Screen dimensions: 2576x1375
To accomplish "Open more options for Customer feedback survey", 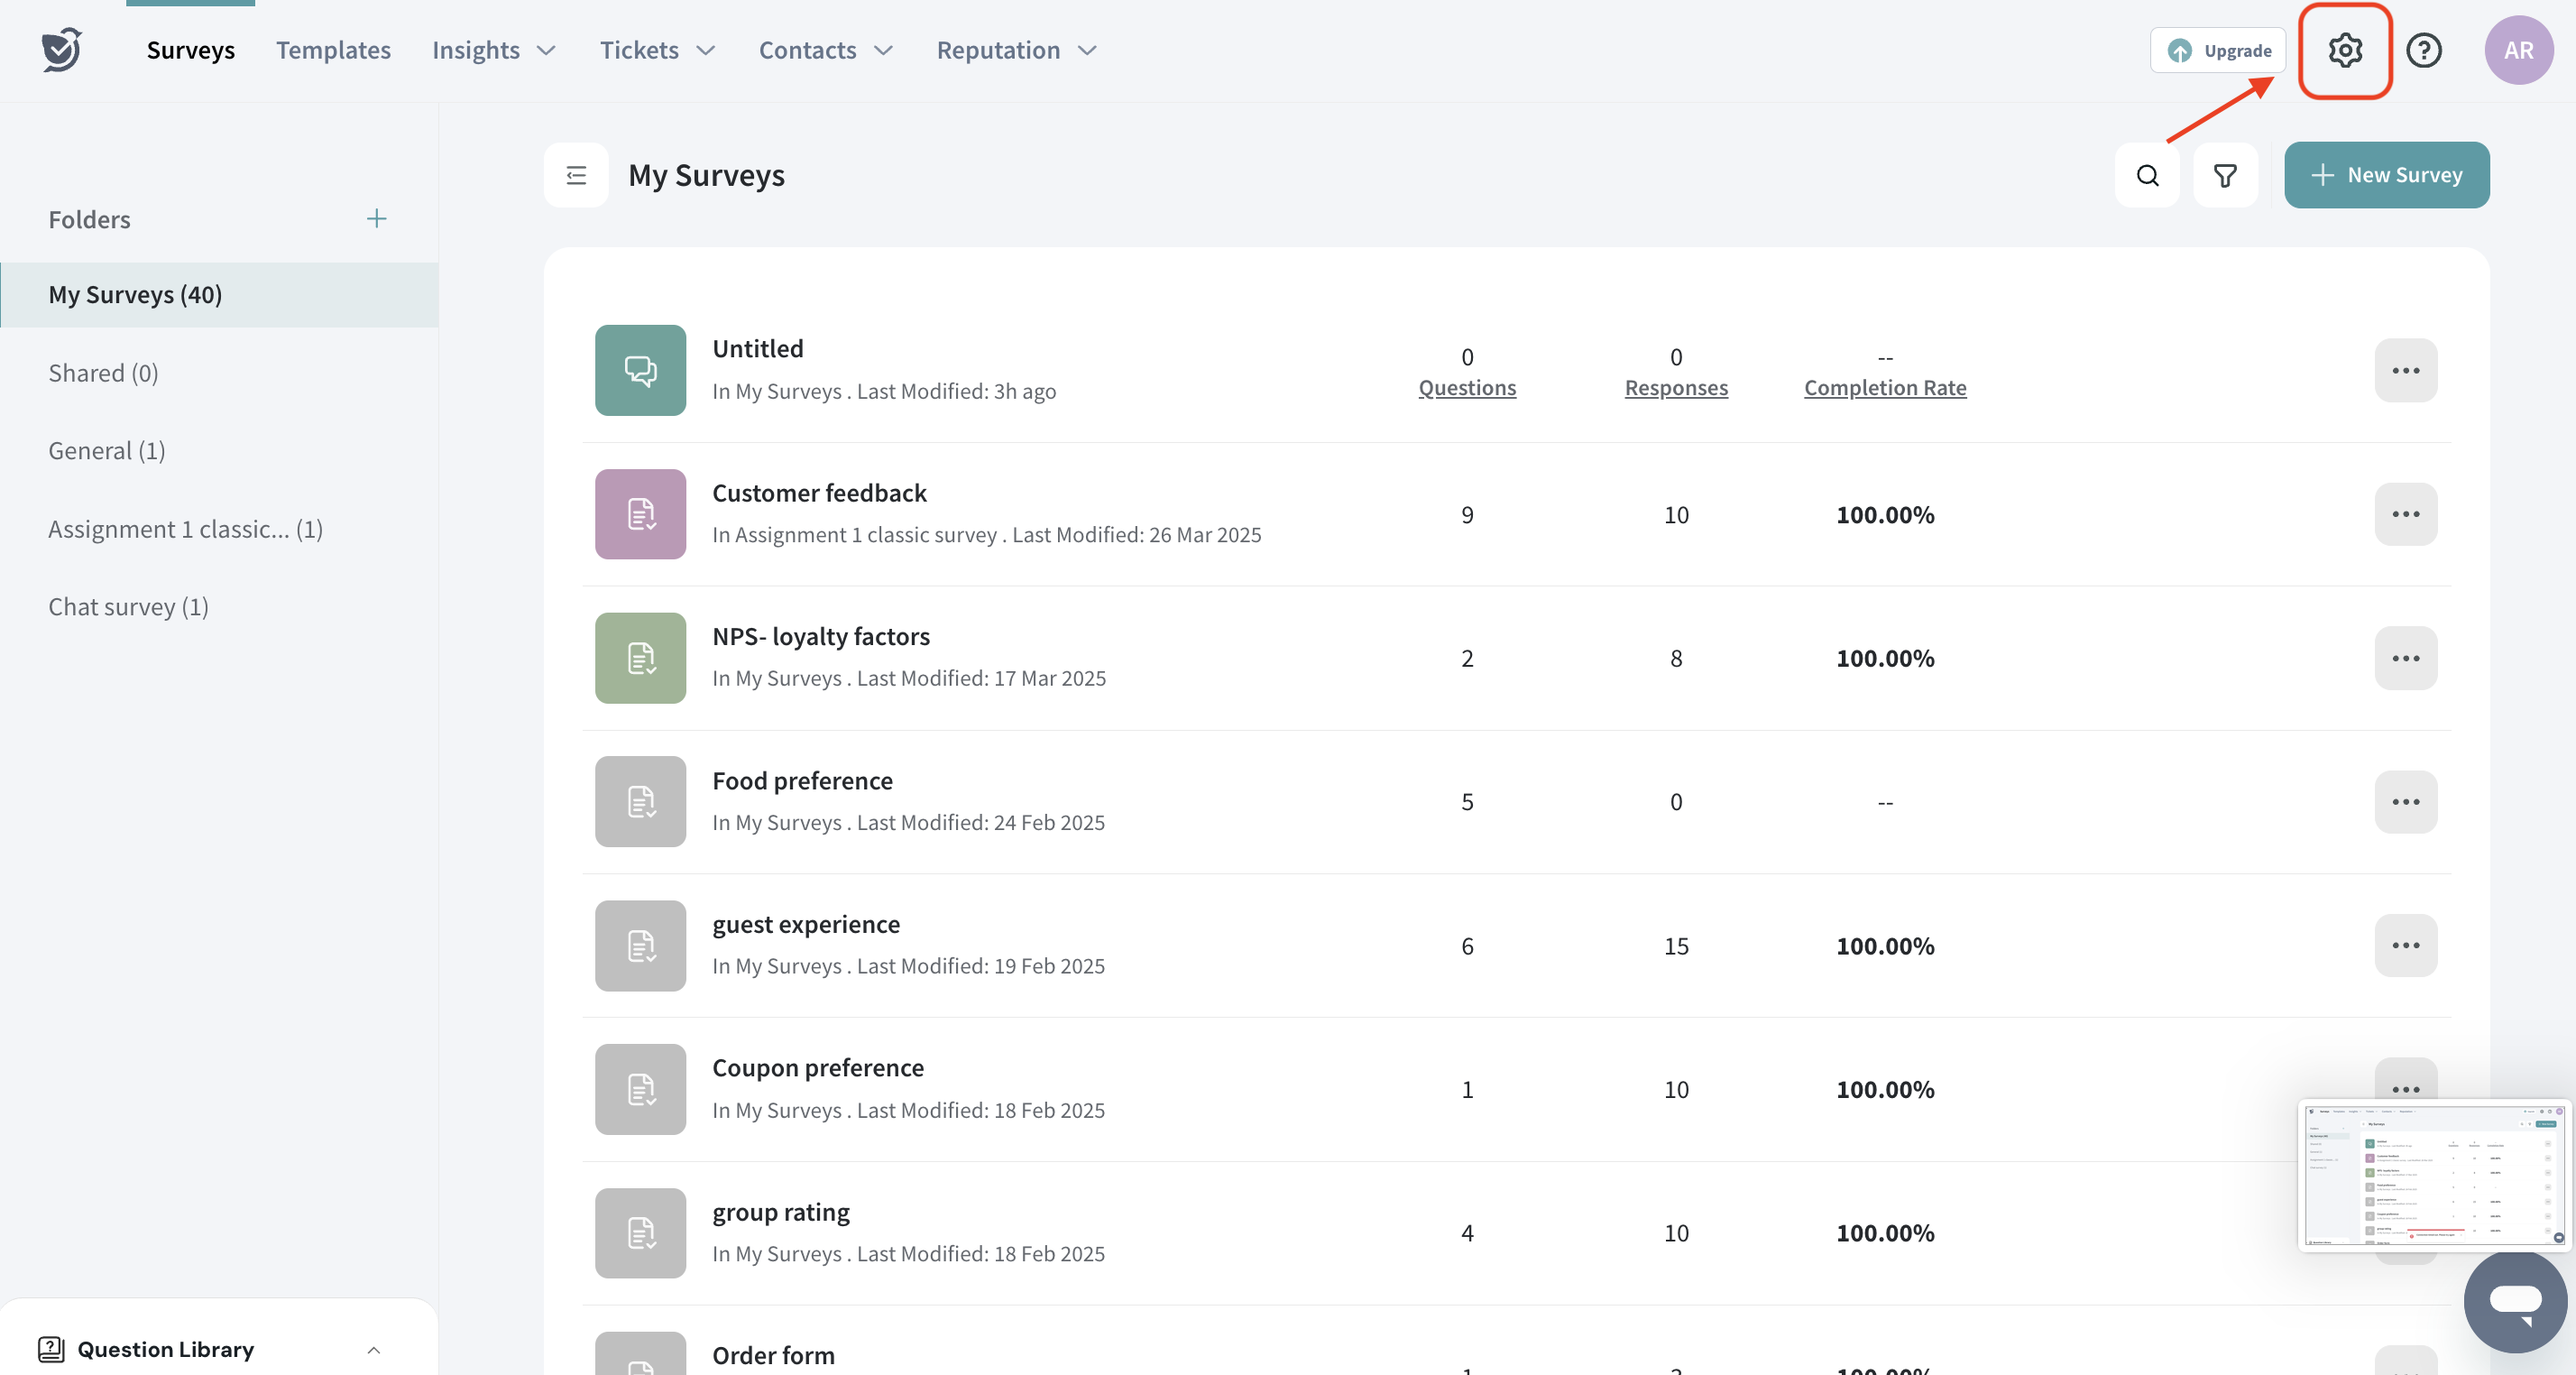I will point(2405,514).
